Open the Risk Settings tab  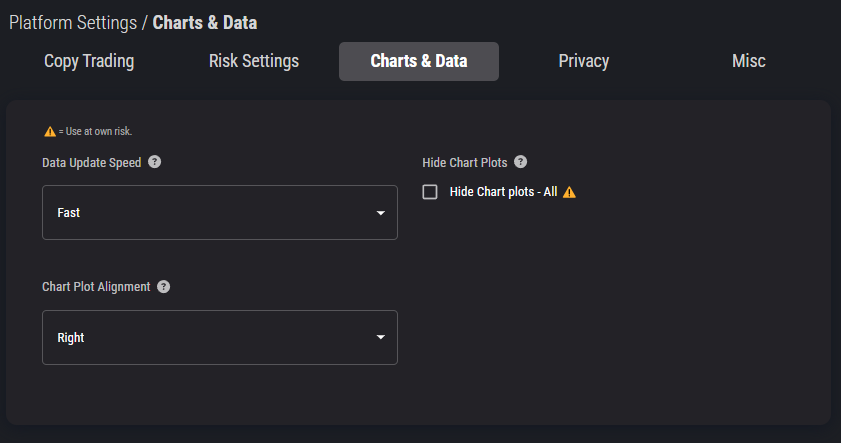click(x=254, y=61)
